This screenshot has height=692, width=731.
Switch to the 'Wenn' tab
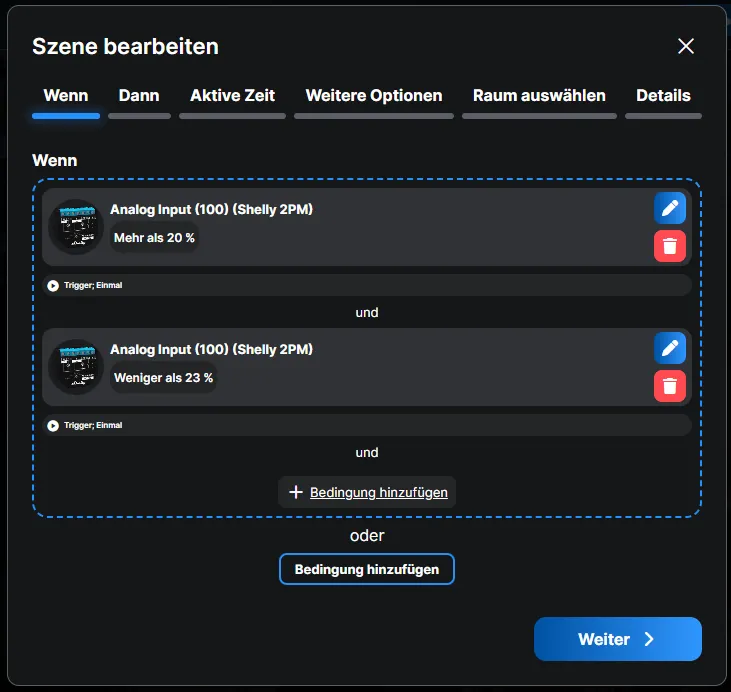point(66,96)
